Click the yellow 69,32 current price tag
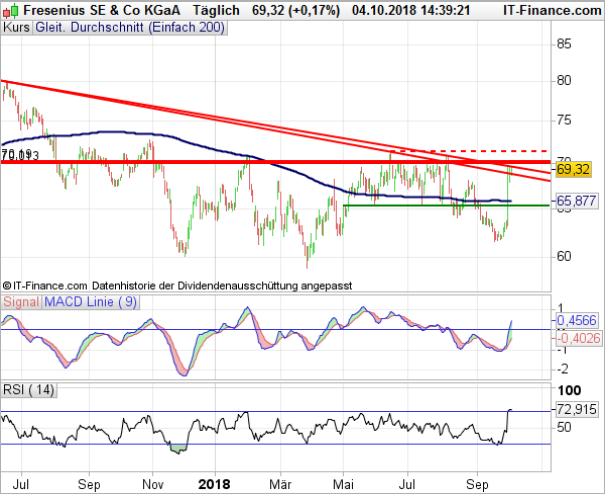Screen dimensions: 605x494 [x=573, y=169]
